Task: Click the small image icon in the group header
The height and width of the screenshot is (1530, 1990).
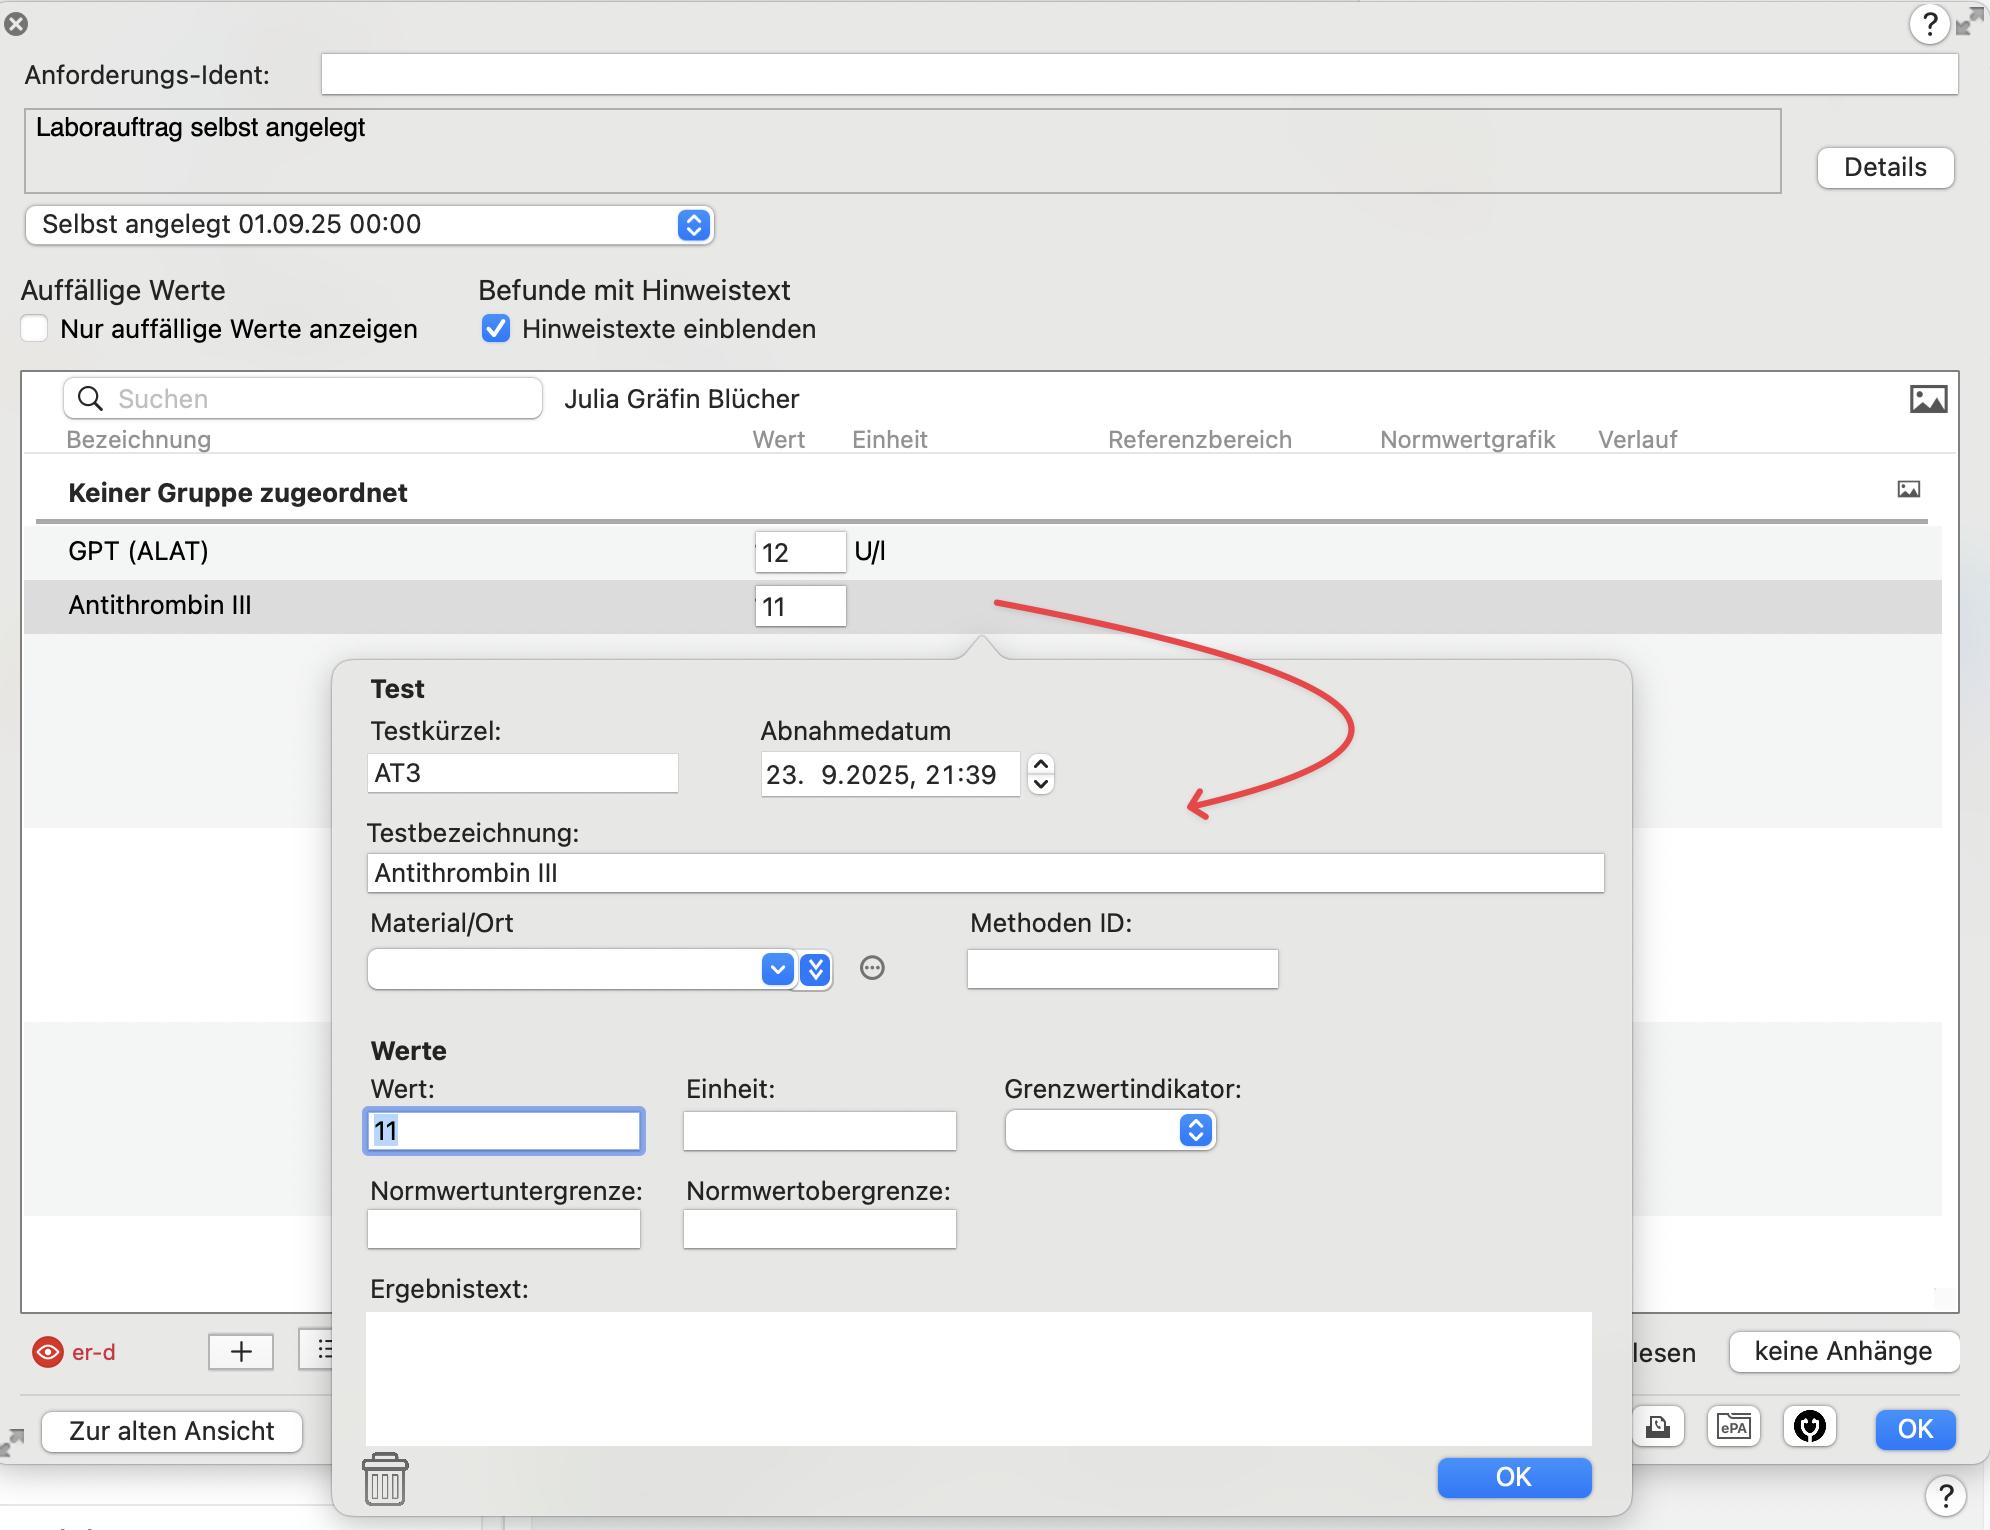Action: tap(1909, 490)
